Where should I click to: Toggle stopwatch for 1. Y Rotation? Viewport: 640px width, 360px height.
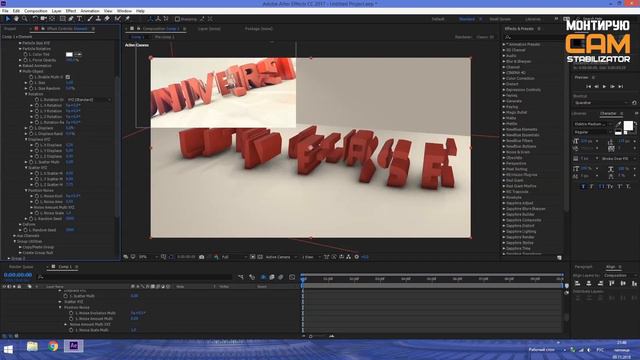pyautogui.click(x=37, y=111)
